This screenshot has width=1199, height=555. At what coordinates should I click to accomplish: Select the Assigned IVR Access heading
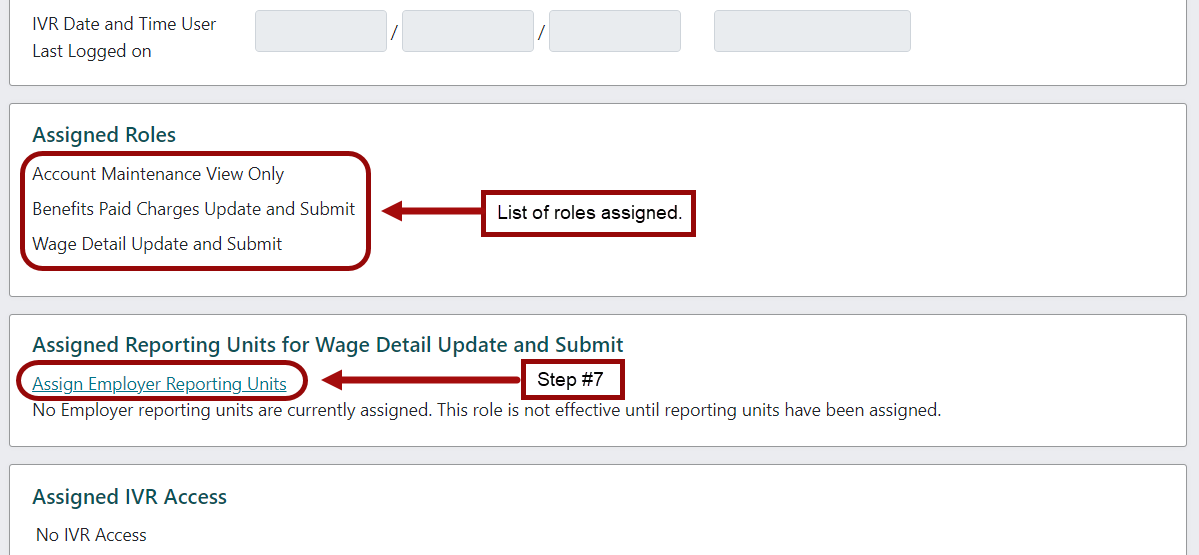pos(129,497)
